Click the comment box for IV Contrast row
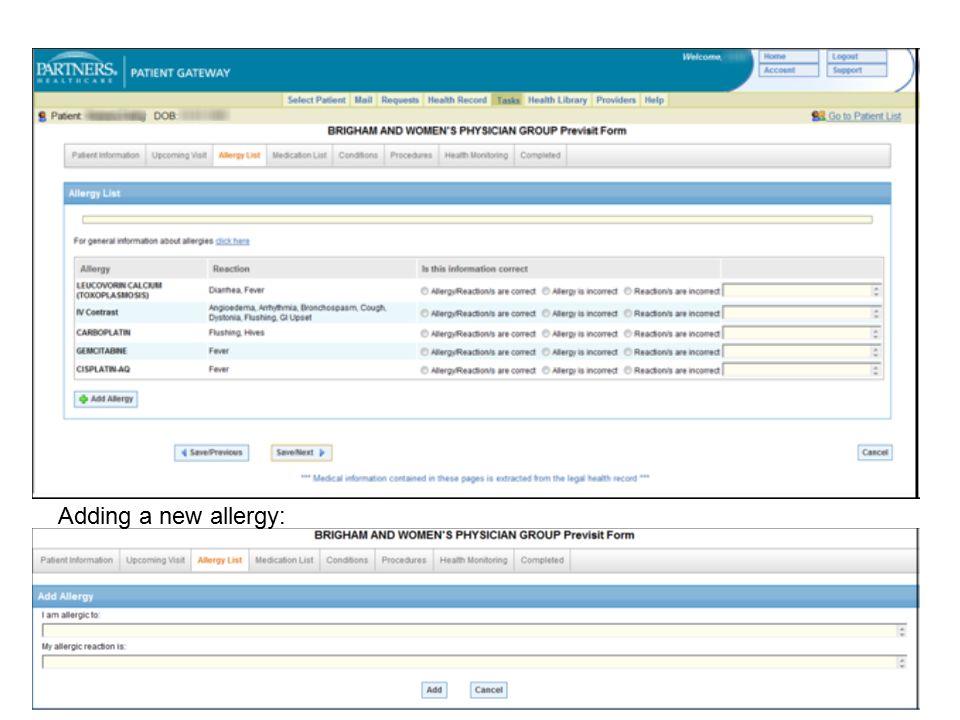Viewport: 960px width, 720px height. pyautogui.click(x=802, y=313)
